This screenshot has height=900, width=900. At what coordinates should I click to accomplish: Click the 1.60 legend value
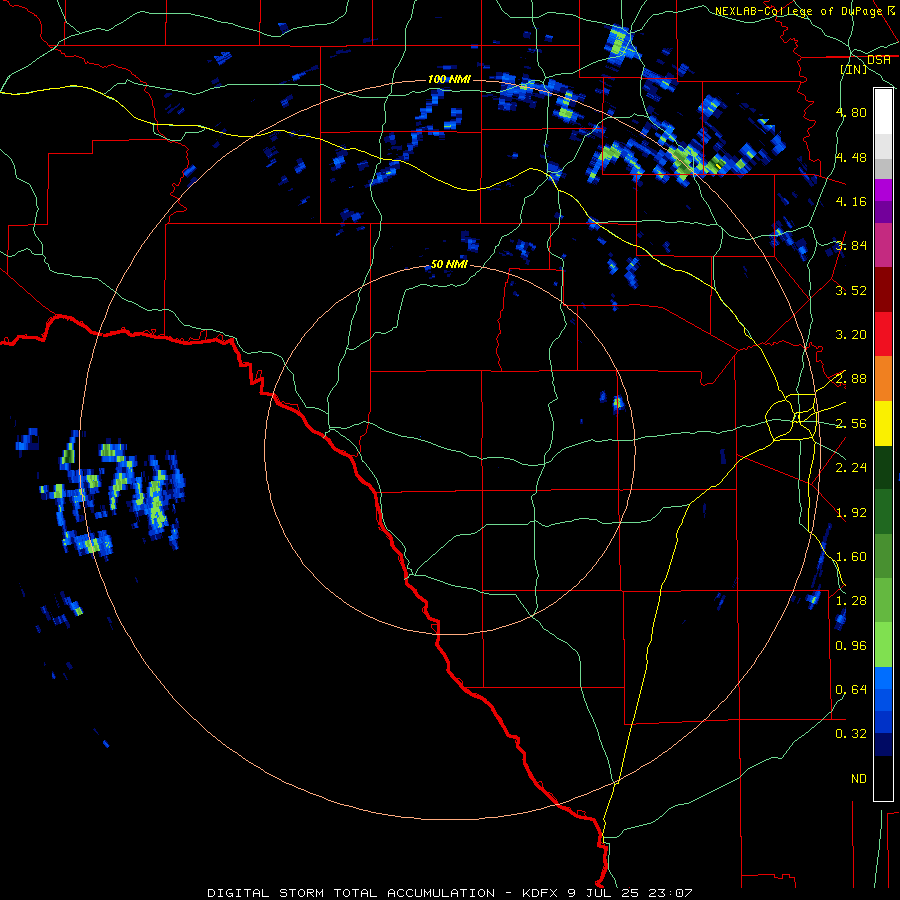coord(851,557)
